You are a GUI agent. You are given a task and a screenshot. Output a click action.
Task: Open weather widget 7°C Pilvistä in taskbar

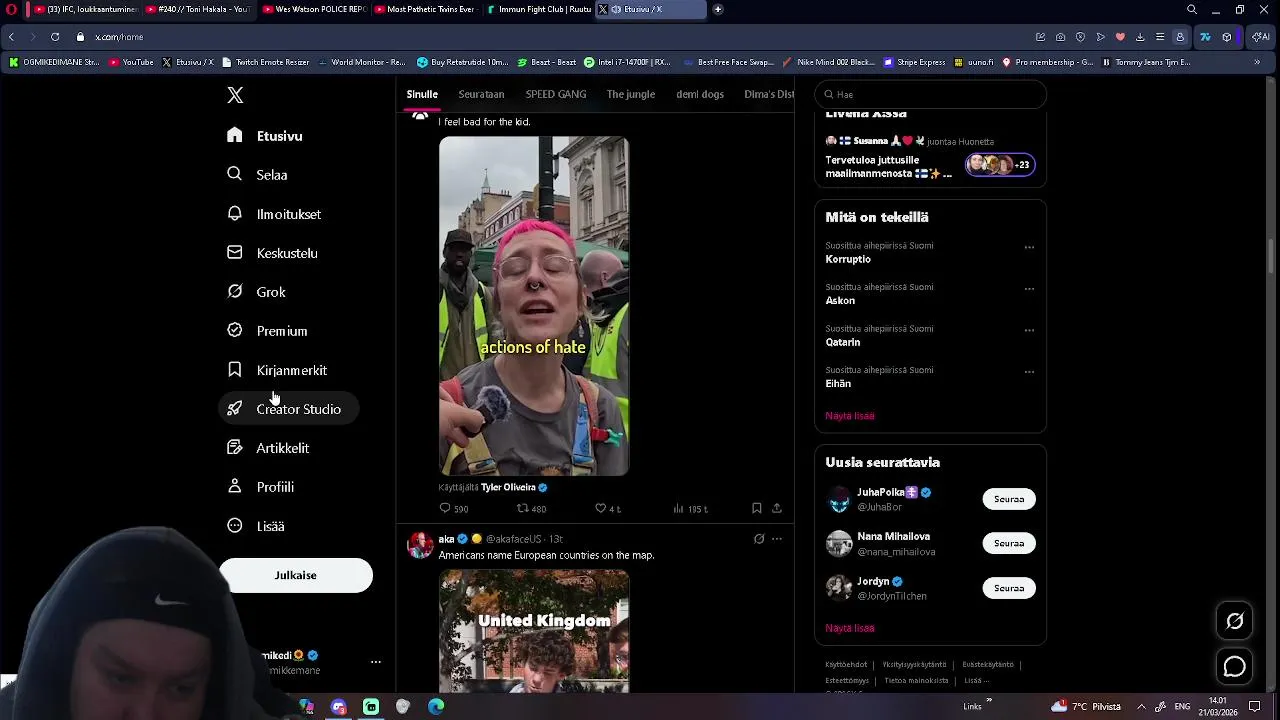coord(1086,706)
